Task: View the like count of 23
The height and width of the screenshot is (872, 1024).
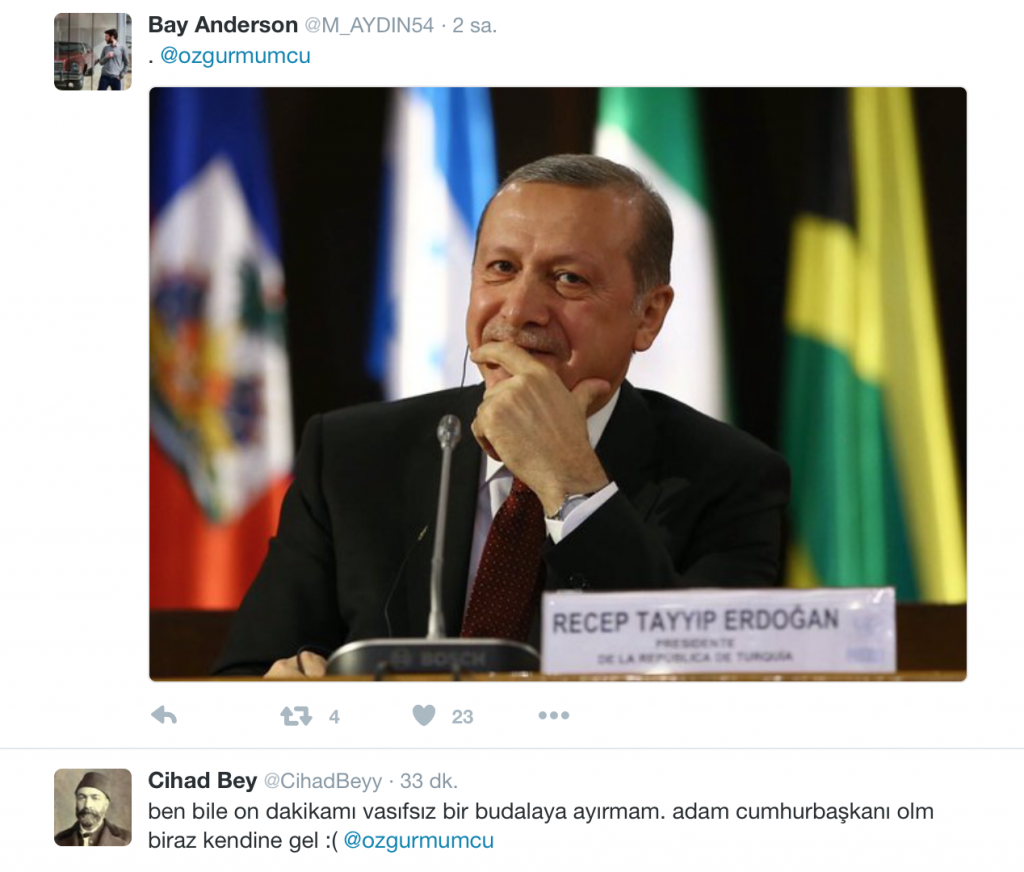Action: [462, 717]
